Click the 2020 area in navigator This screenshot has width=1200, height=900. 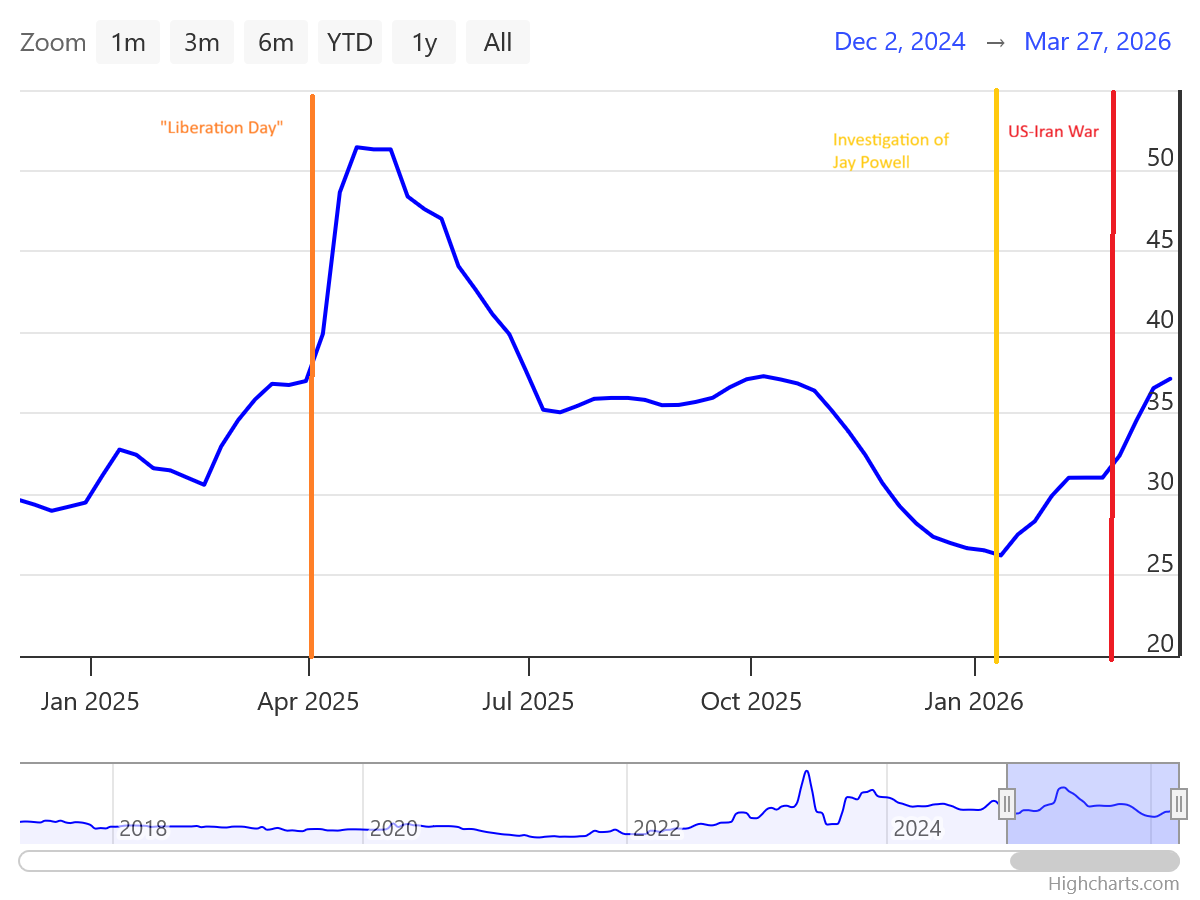[393, 828]
